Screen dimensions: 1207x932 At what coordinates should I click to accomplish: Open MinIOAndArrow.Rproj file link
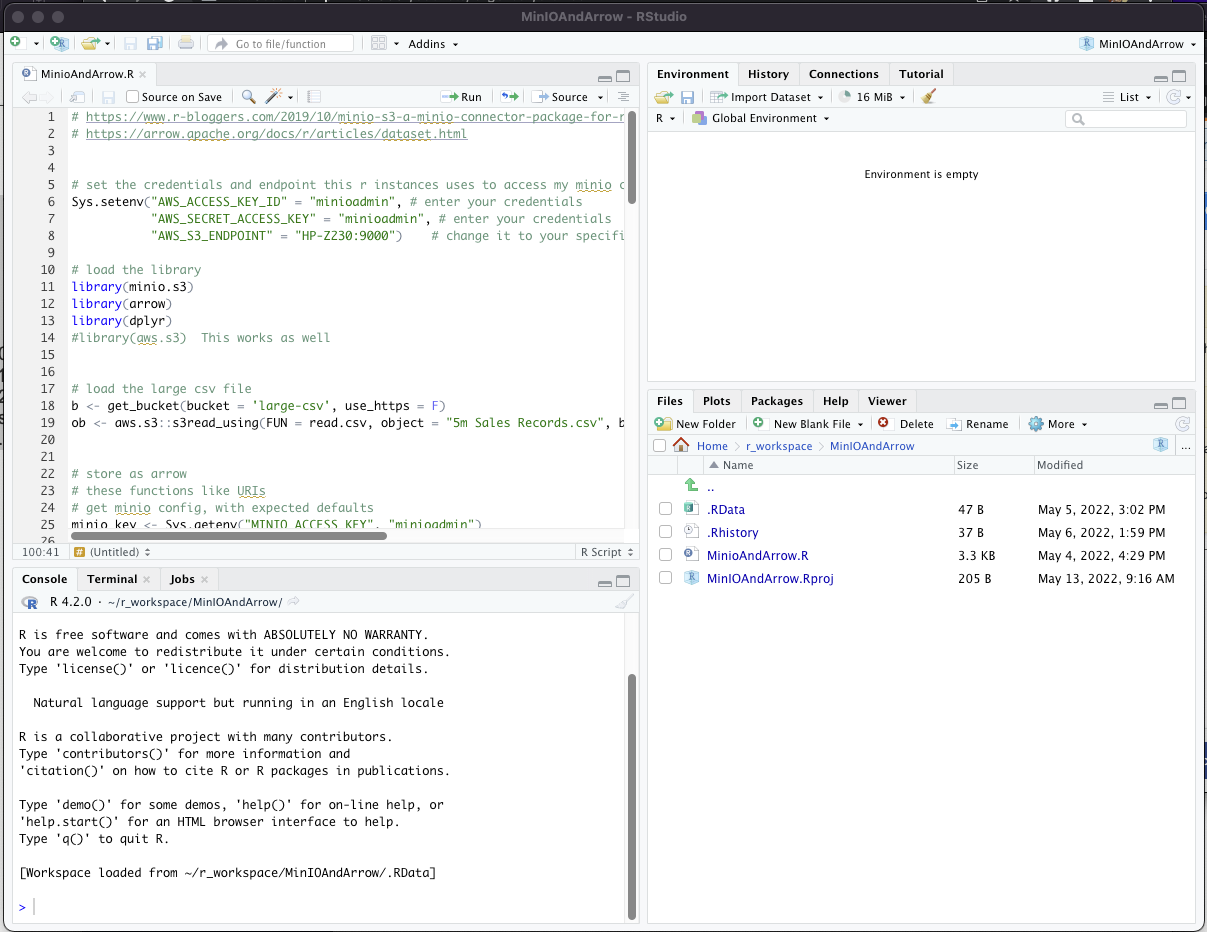pyautogui.click(x=769, y=578)
